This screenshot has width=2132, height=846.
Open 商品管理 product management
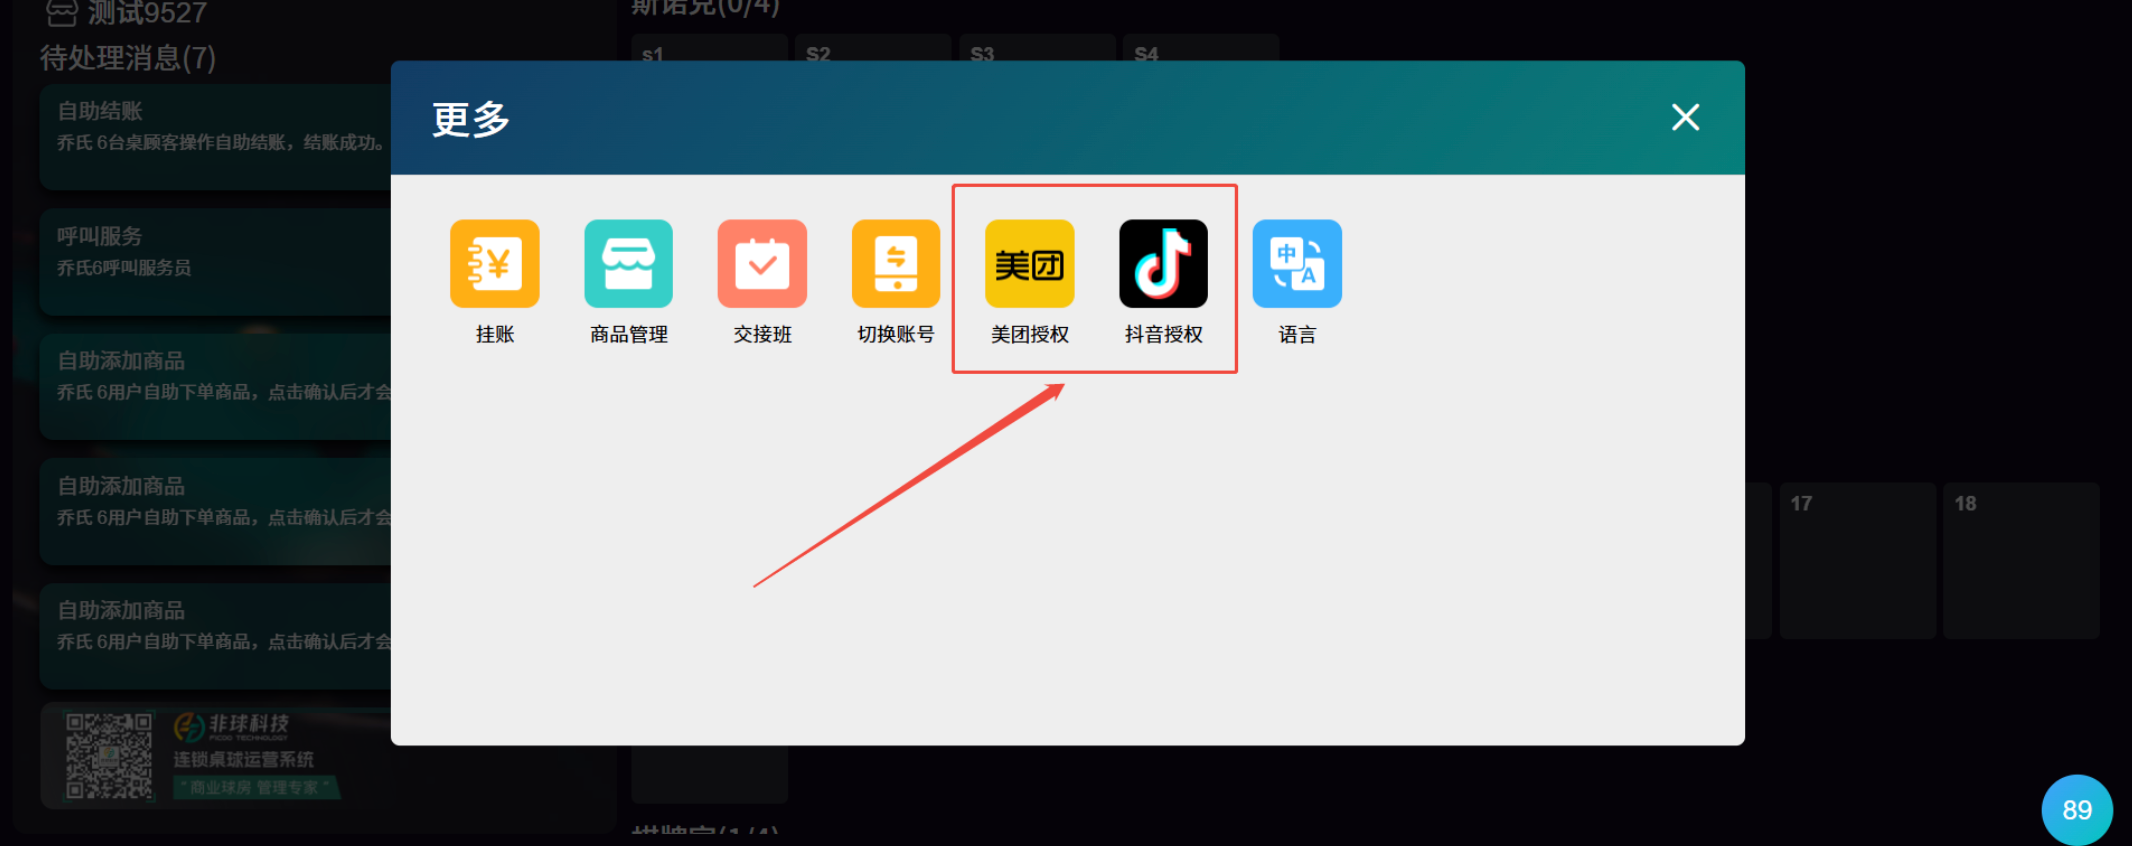click(628, 264)
